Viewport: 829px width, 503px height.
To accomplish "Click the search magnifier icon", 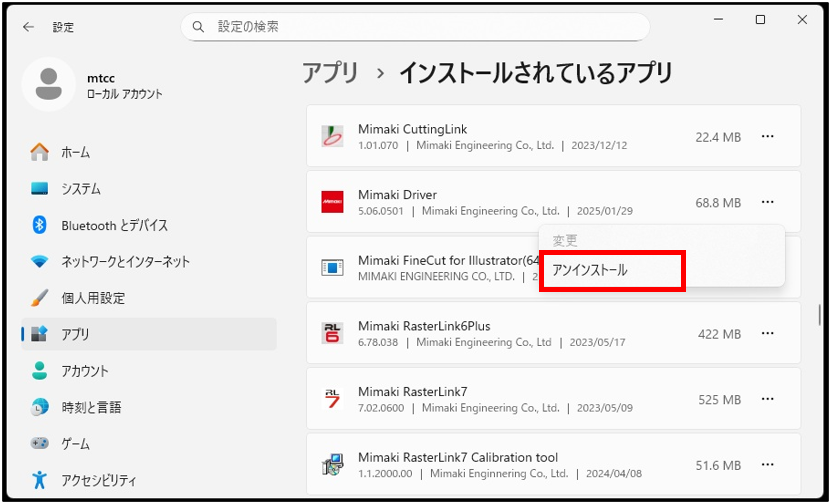I will tap(198, 27).
